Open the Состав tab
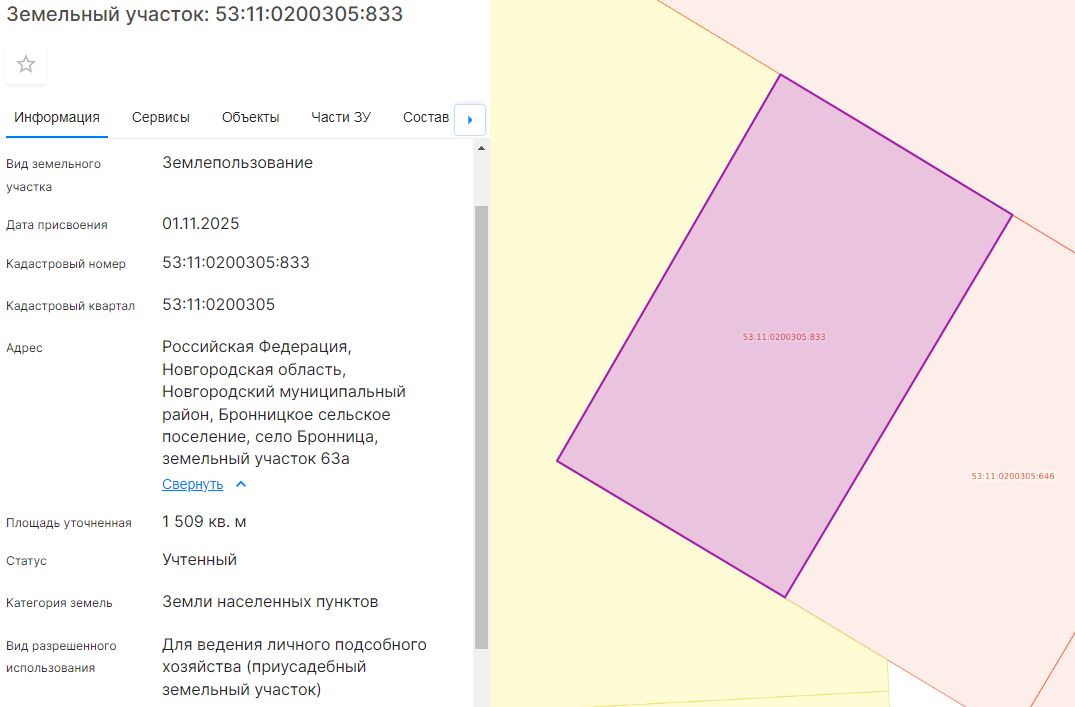1075x707 pixels. click(426, 117)
